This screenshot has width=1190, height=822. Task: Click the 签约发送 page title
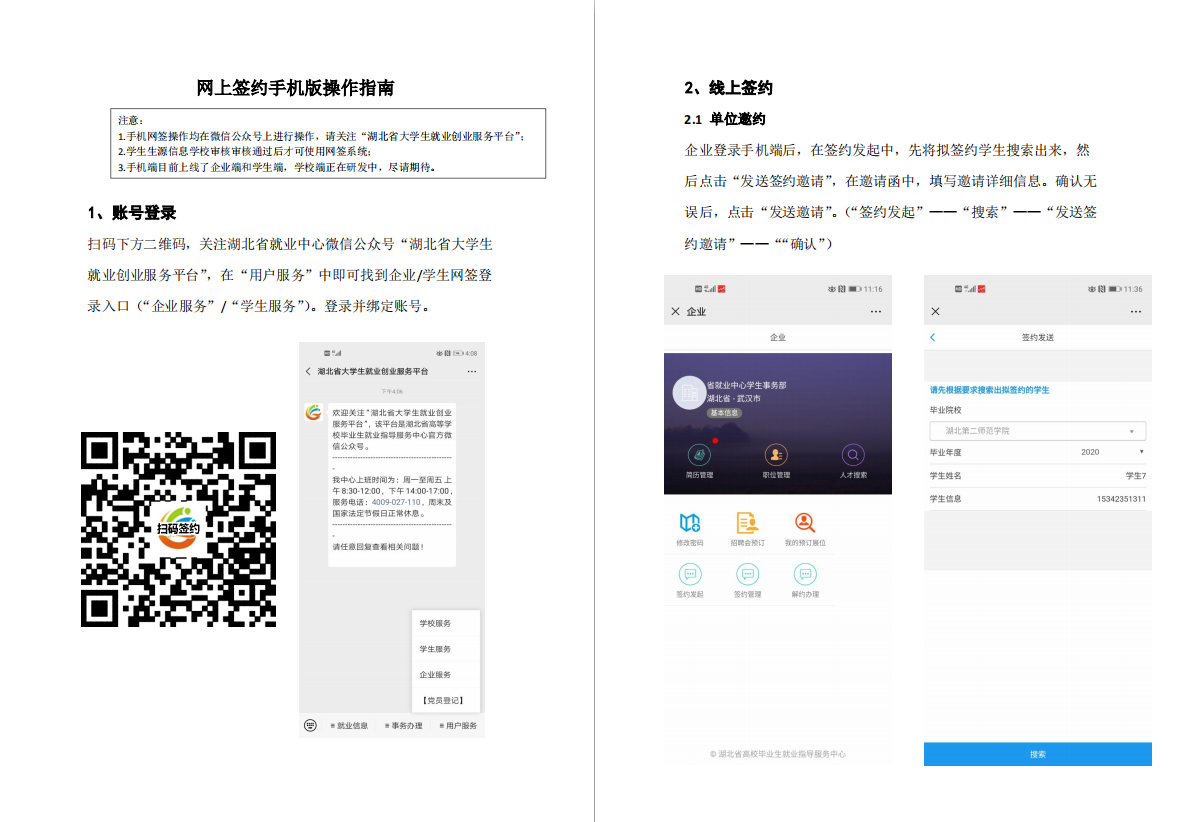[1037, 338]
